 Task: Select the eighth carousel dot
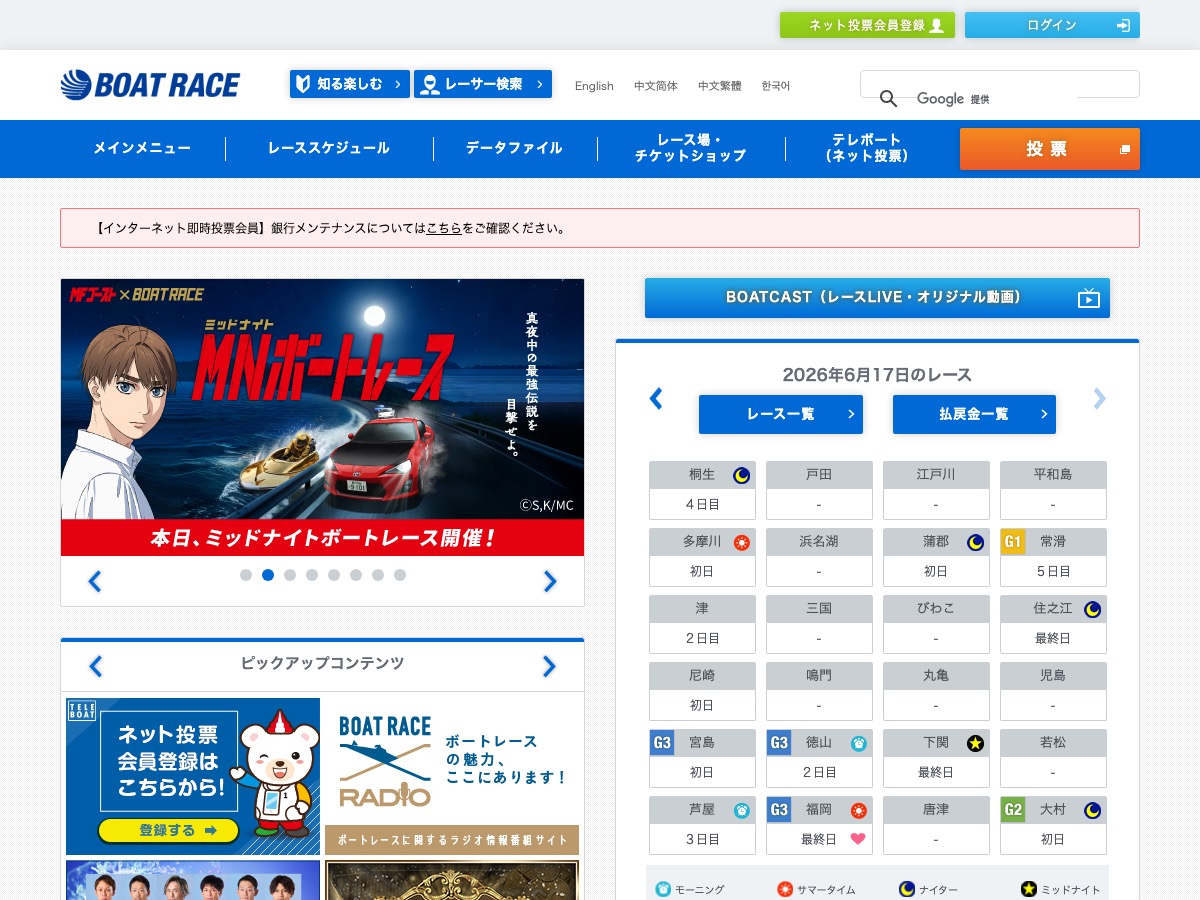coord(400,575)
